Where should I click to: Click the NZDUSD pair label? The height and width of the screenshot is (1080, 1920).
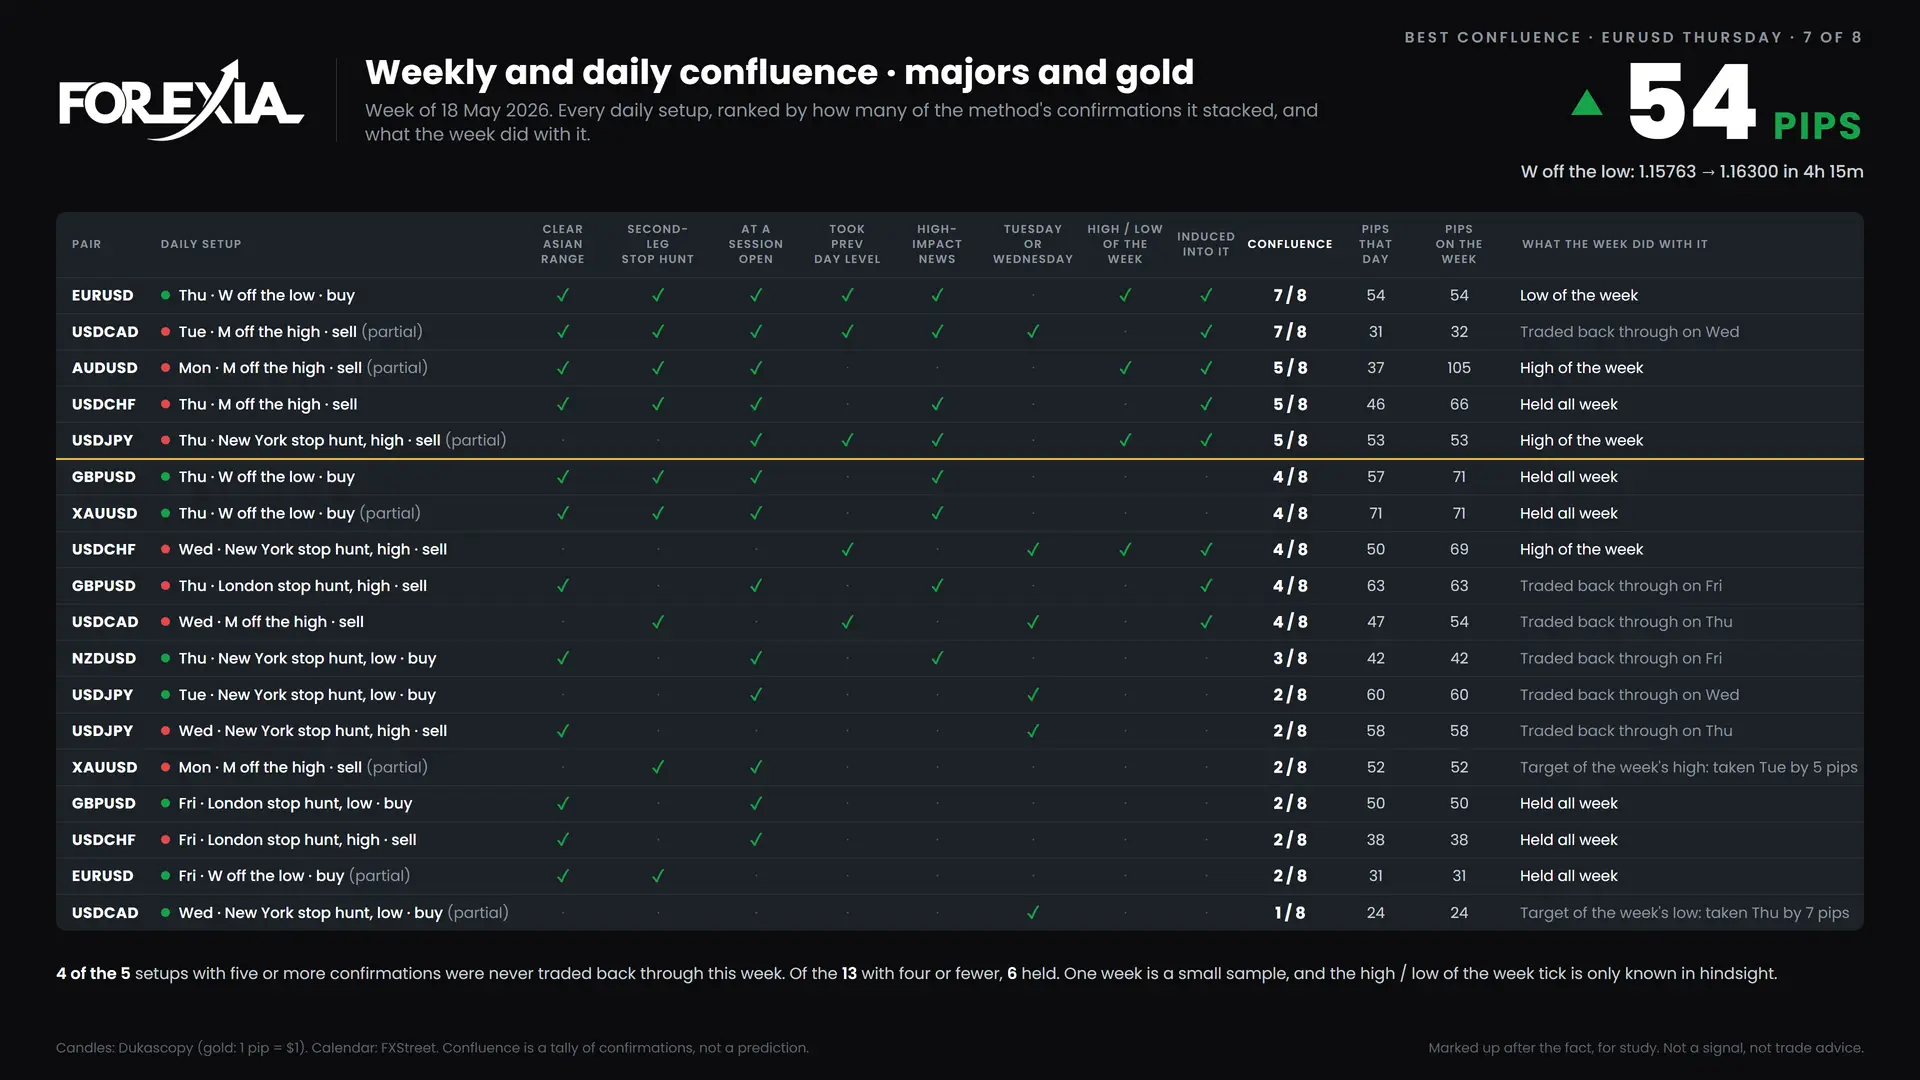(x=104, y=658)
